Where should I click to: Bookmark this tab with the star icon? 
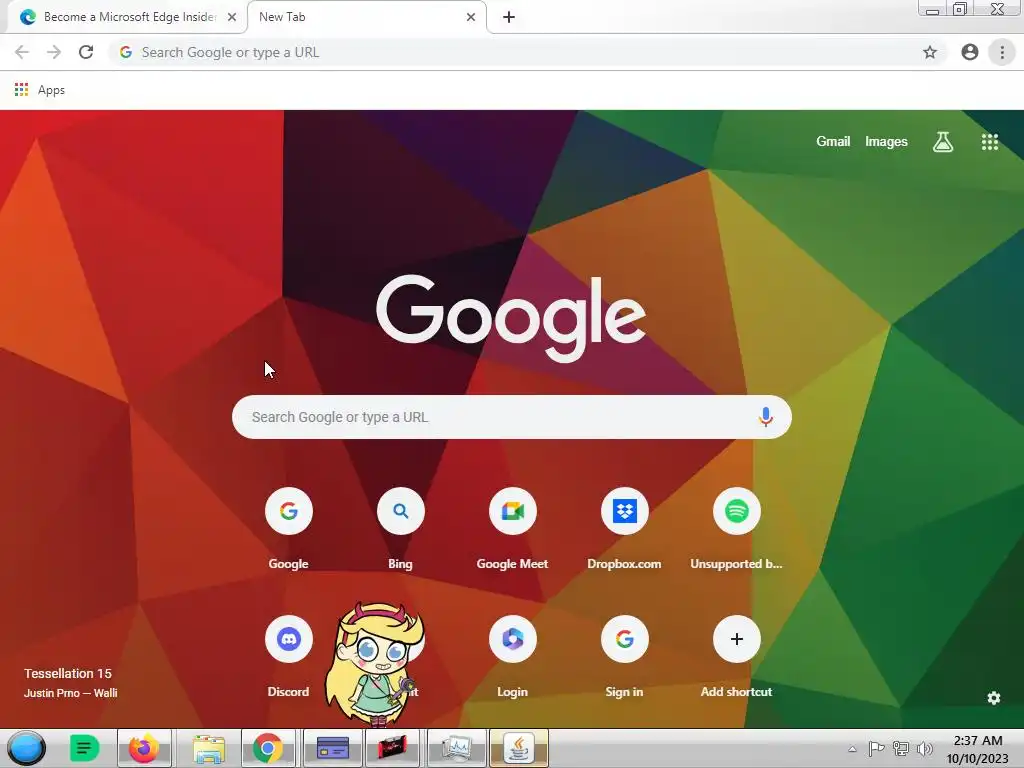[930, 52]
